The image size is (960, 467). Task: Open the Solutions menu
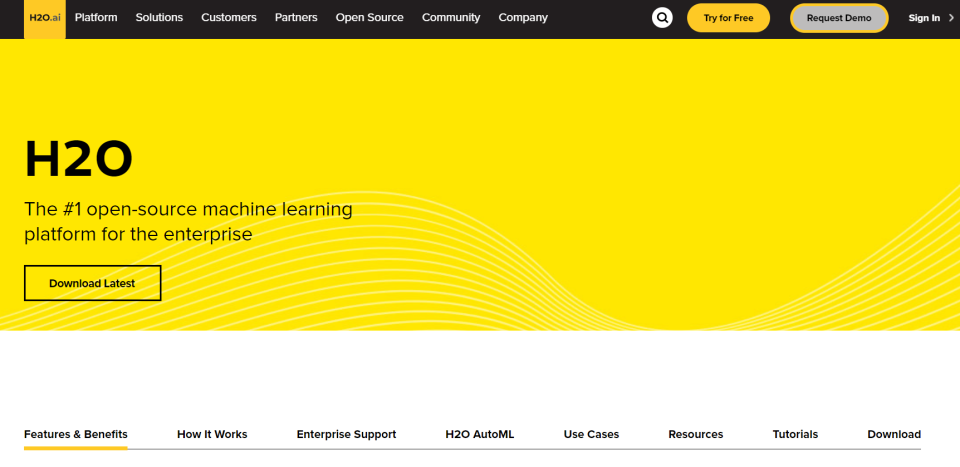coord(159,18)
